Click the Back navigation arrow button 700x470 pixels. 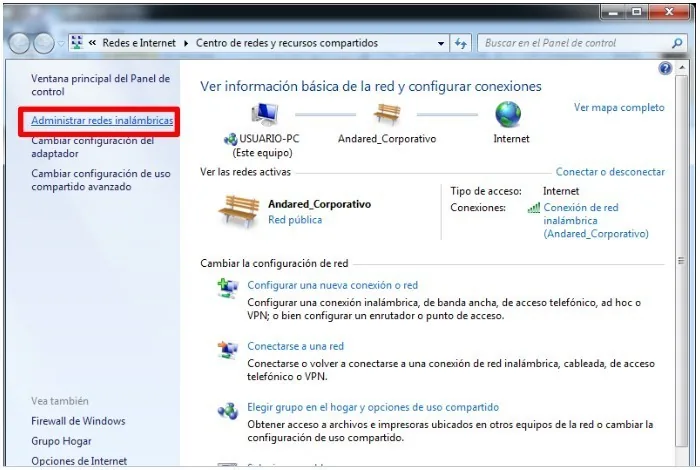point(19,43)
